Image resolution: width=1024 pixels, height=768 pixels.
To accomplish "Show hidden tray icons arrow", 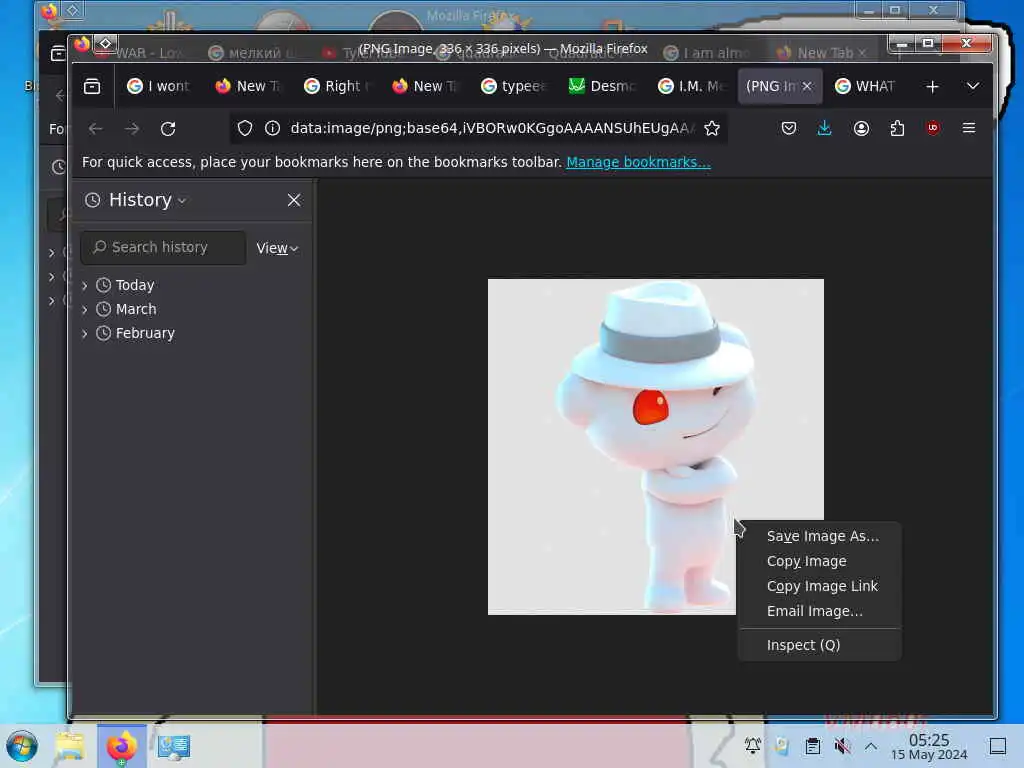I will point(871,746).
